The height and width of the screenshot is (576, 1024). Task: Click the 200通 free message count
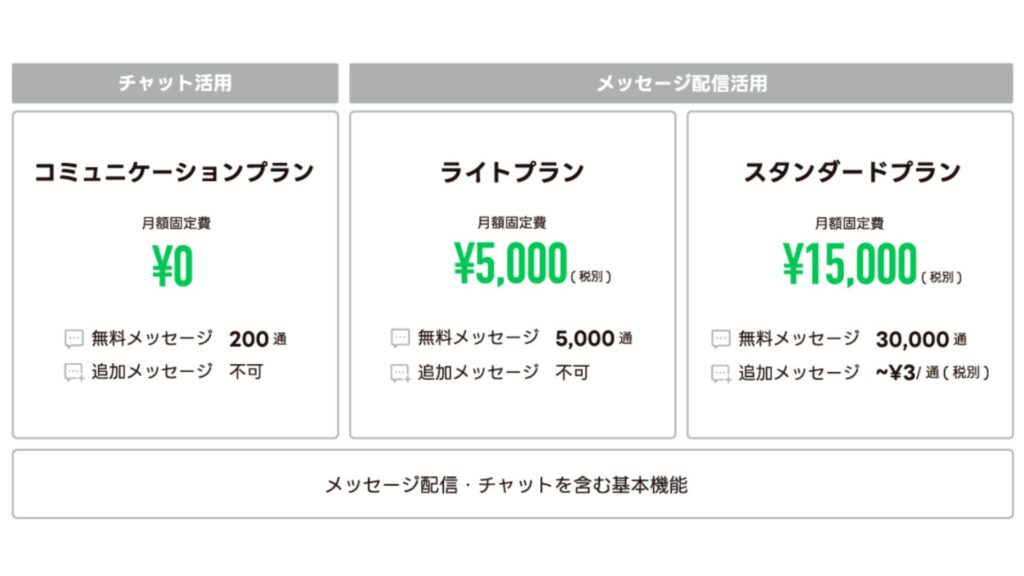click(257, 339)
